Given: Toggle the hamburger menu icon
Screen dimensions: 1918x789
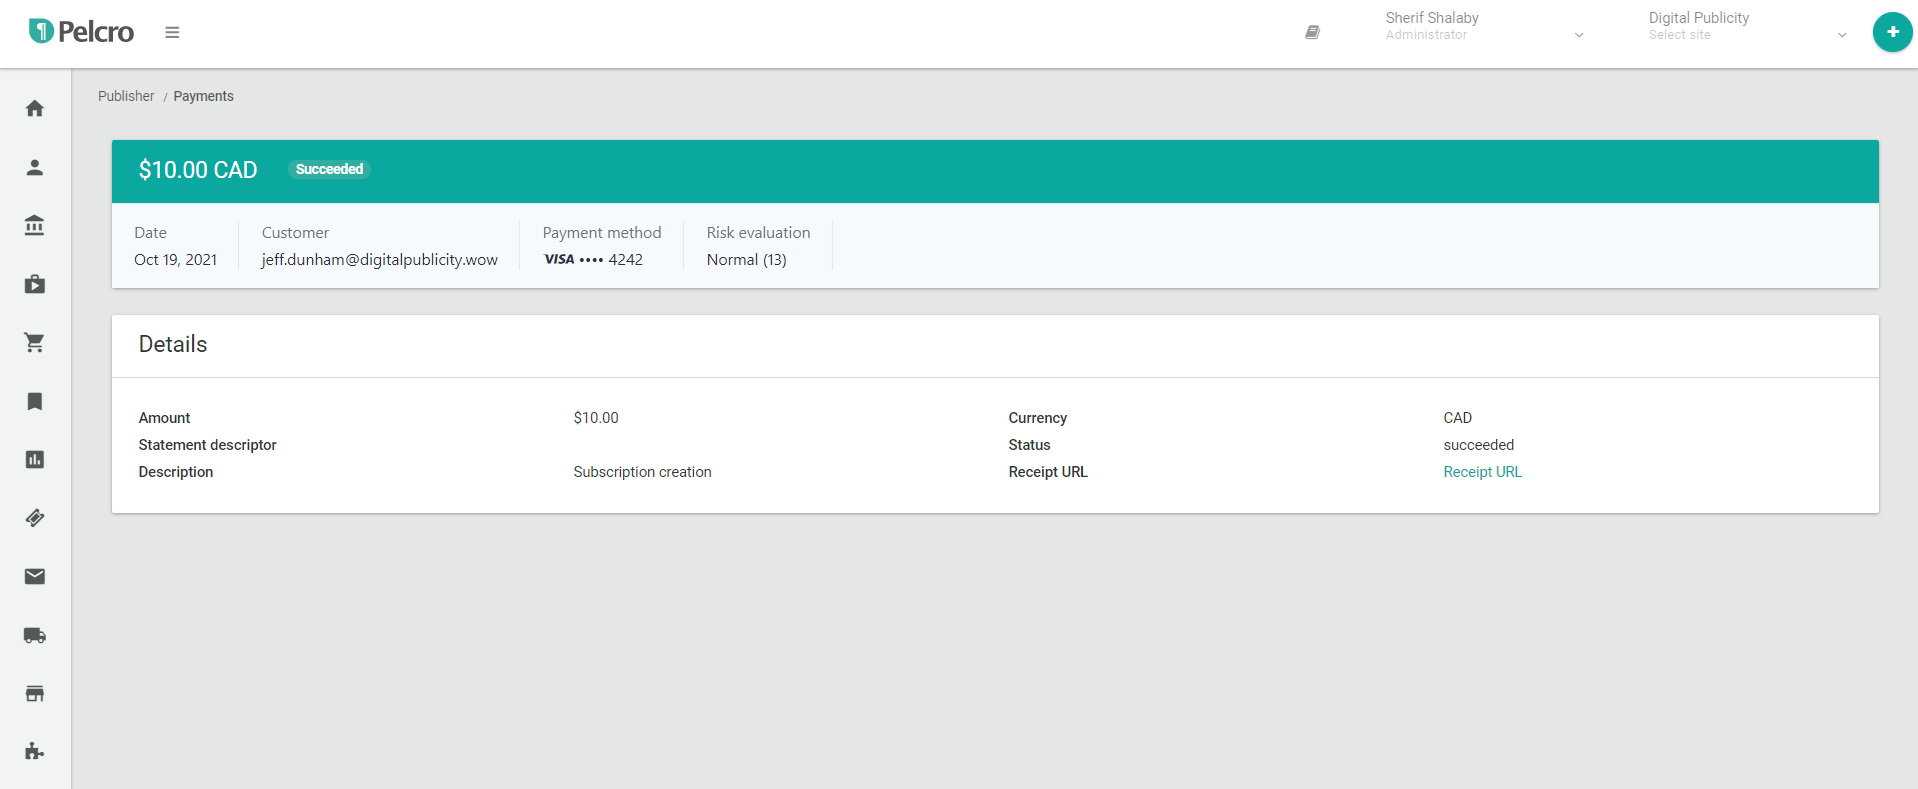Looking at the screenshot, I should [x=172, y=32].
